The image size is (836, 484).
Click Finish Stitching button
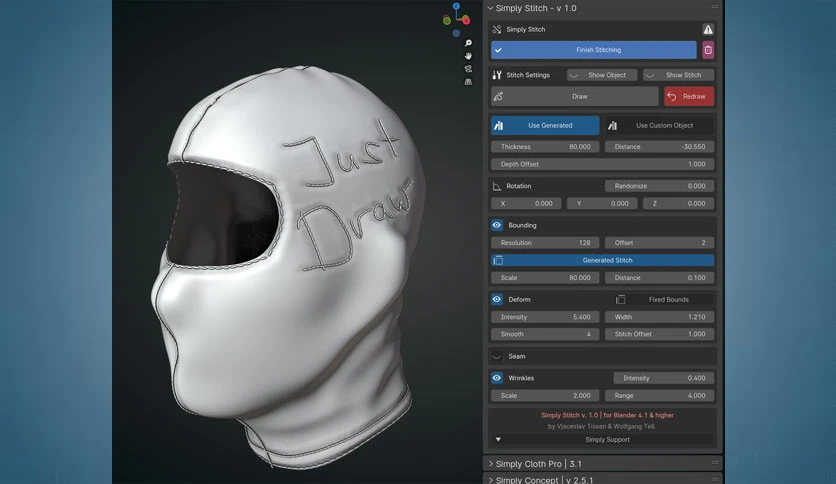(593, 50)
